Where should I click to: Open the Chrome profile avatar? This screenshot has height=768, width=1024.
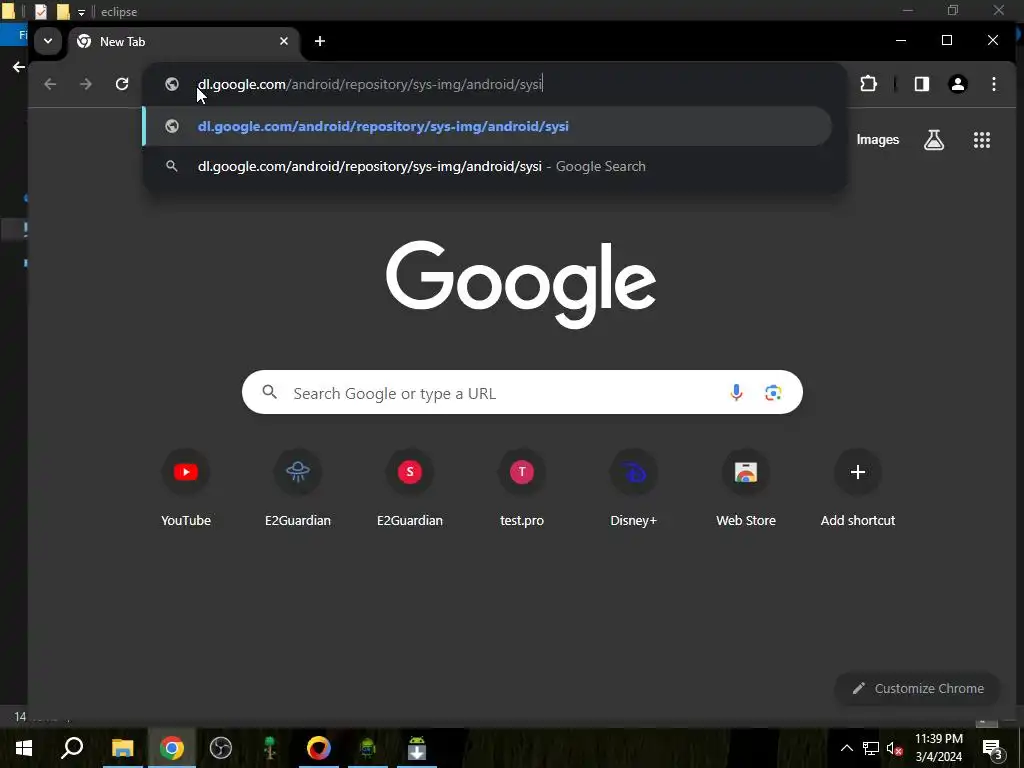[957, 84]
